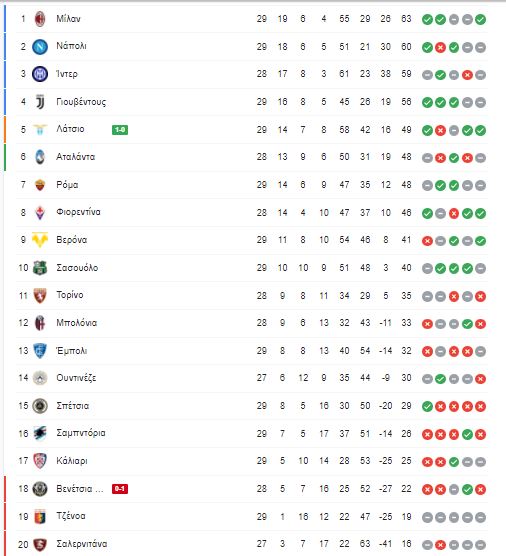Viewport: 506px width, 556px height.
Task: Click the Genoa club crest
Action: tap(40, 517)
